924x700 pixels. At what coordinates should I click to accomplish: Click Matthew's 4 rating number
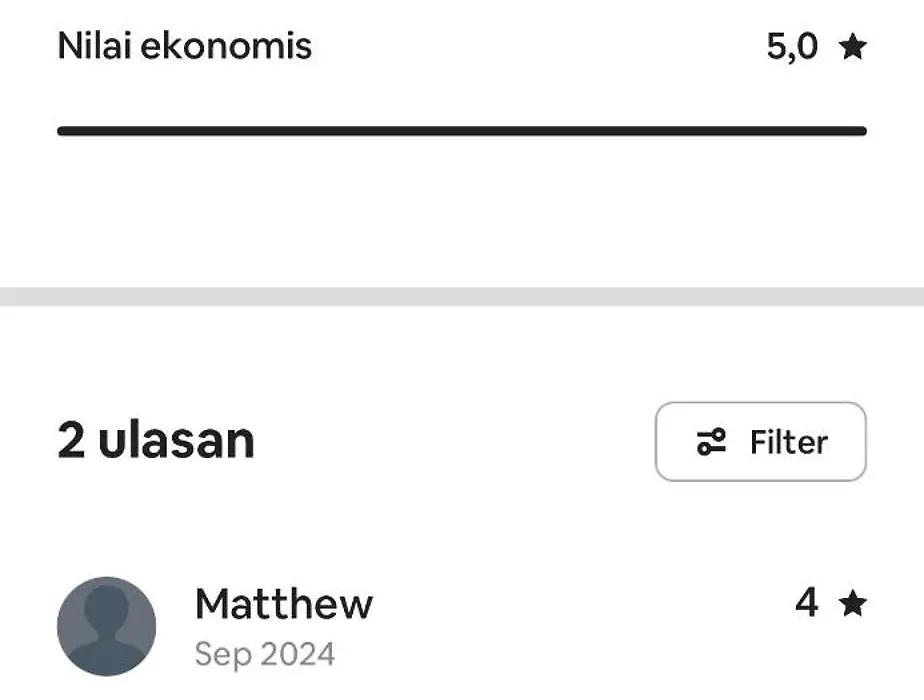click(x=807, y=603)
